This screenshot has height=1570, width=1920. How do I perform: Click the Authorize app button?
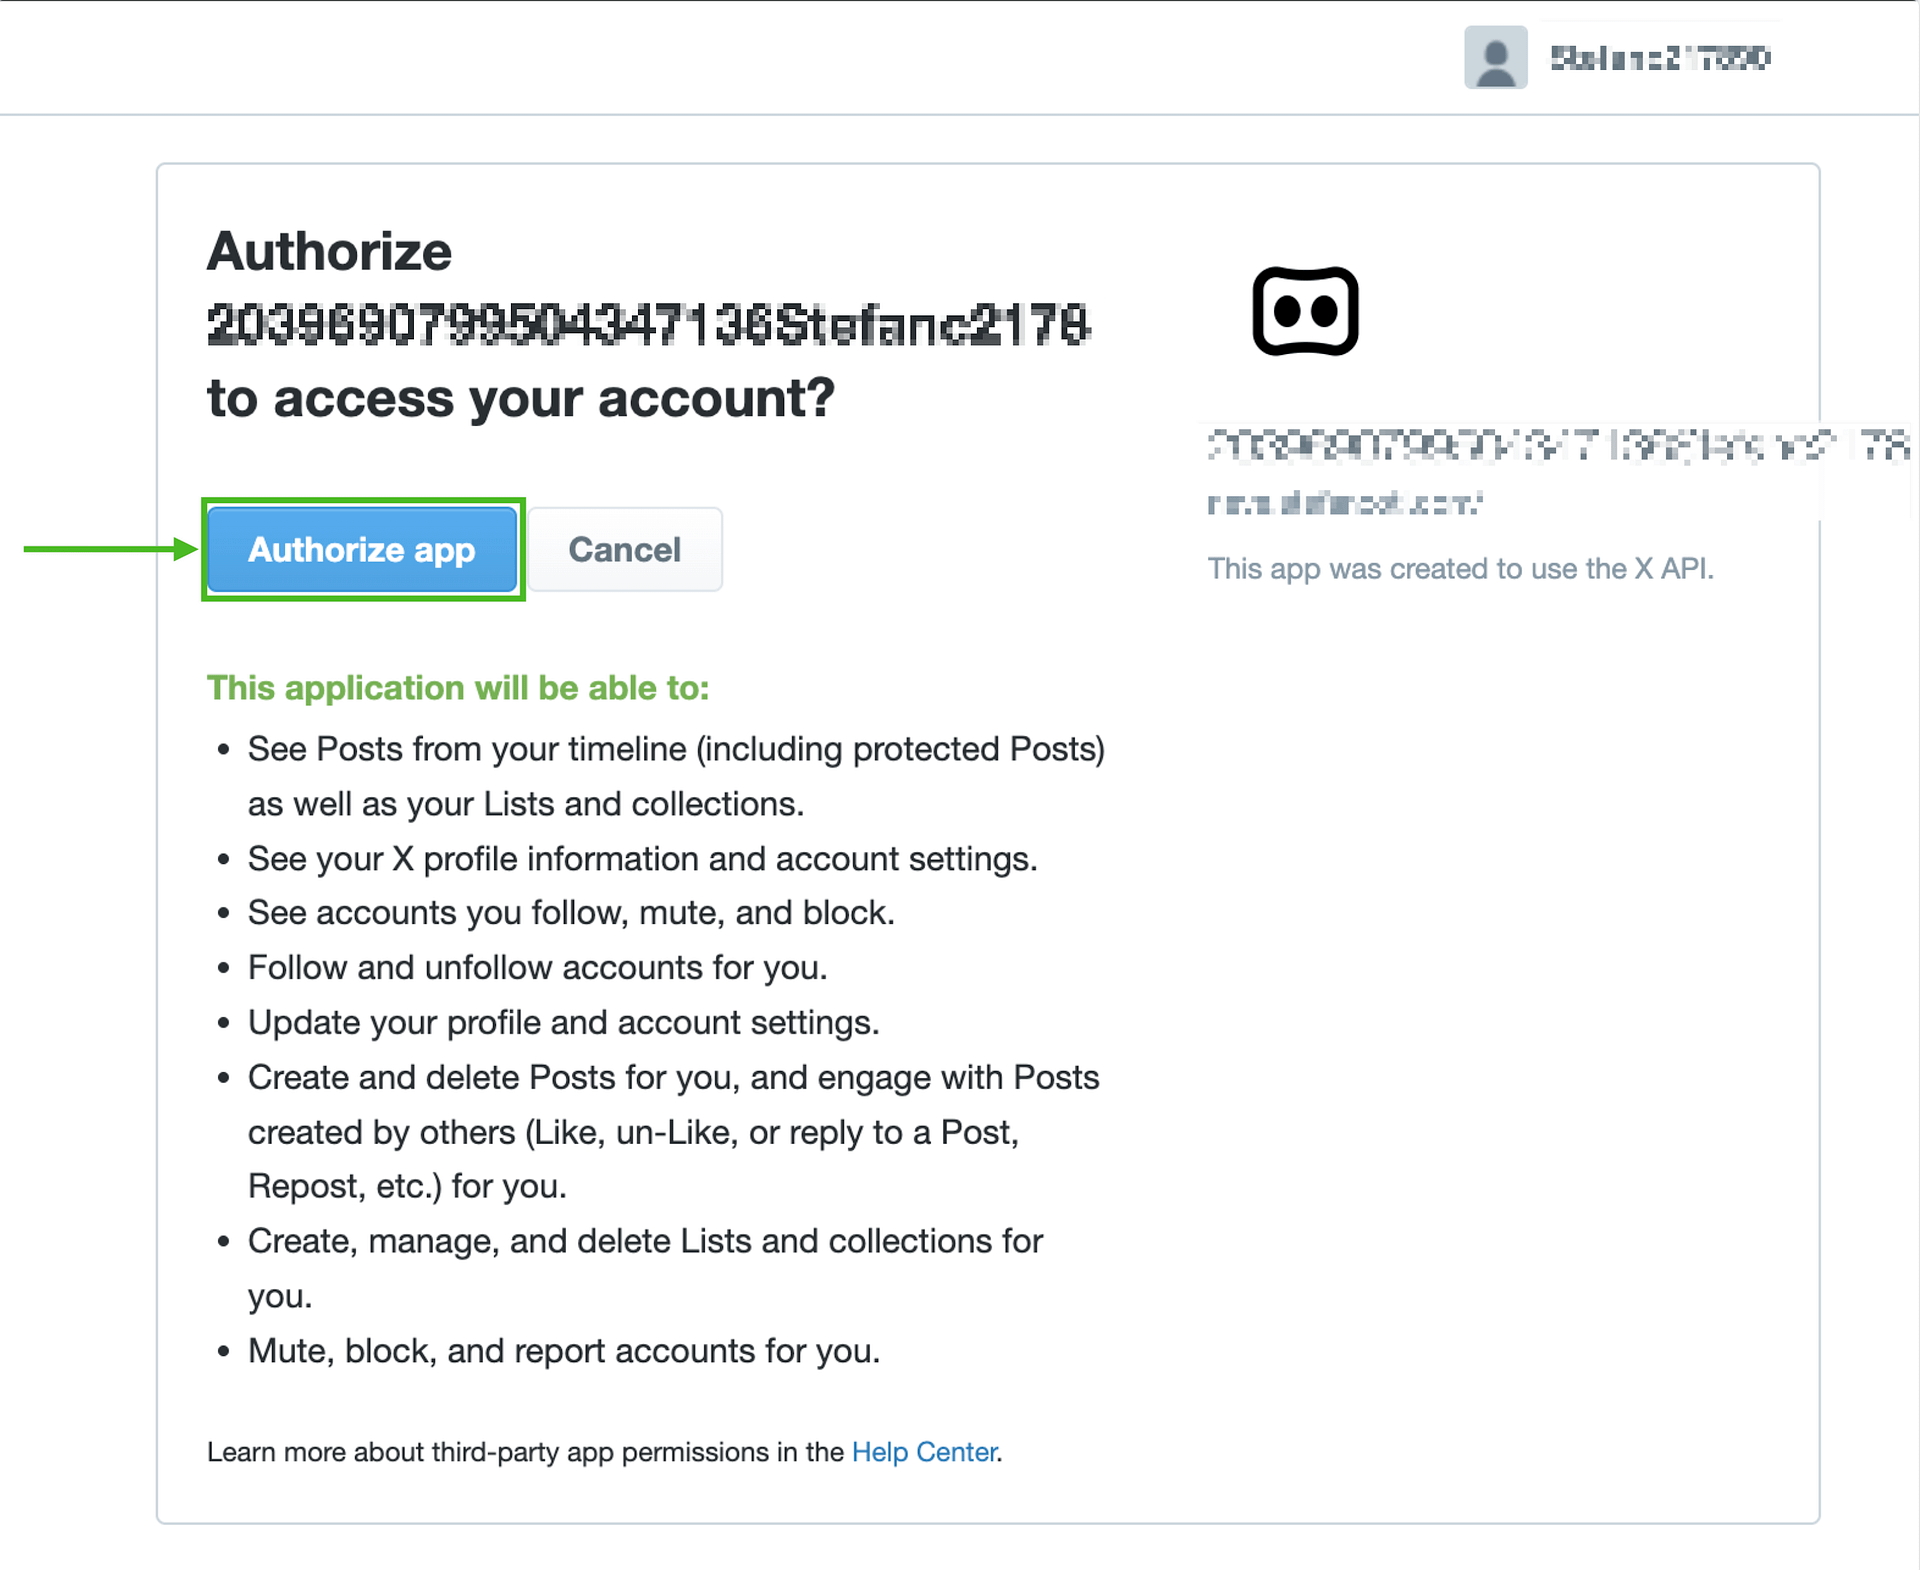361,550
